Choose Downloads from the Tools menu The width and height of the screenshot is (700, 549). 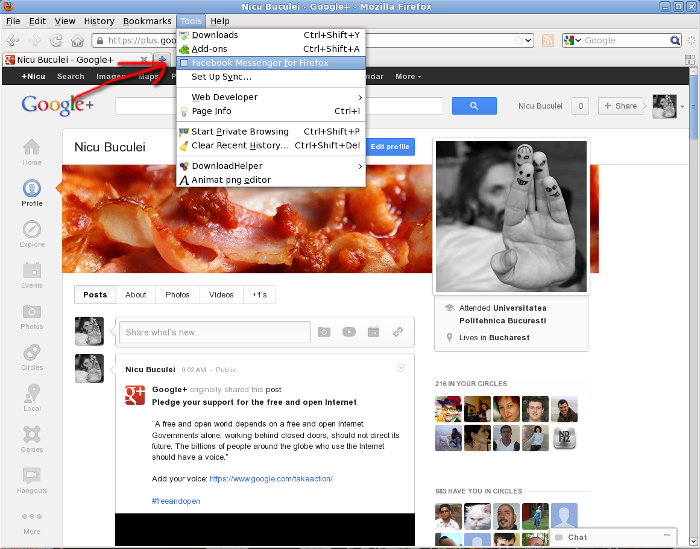point(271,35)
